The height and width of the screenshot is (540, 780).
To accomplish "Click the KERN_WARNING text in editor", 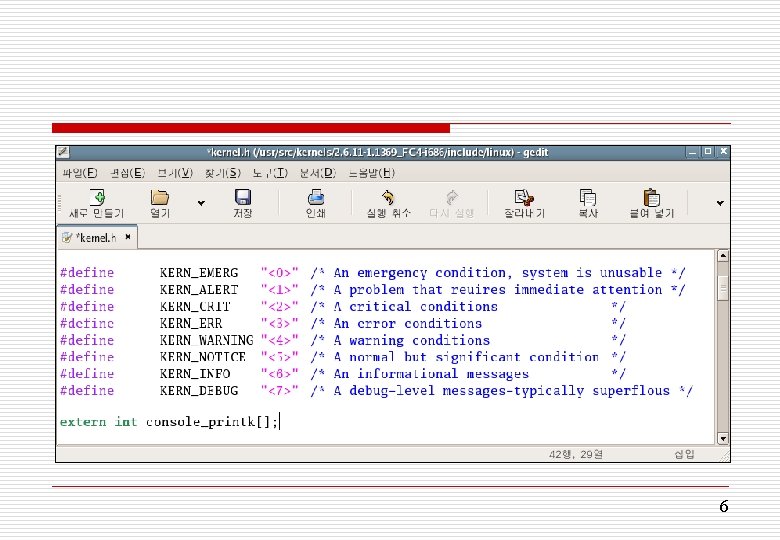I will click(x=206, y=341).
